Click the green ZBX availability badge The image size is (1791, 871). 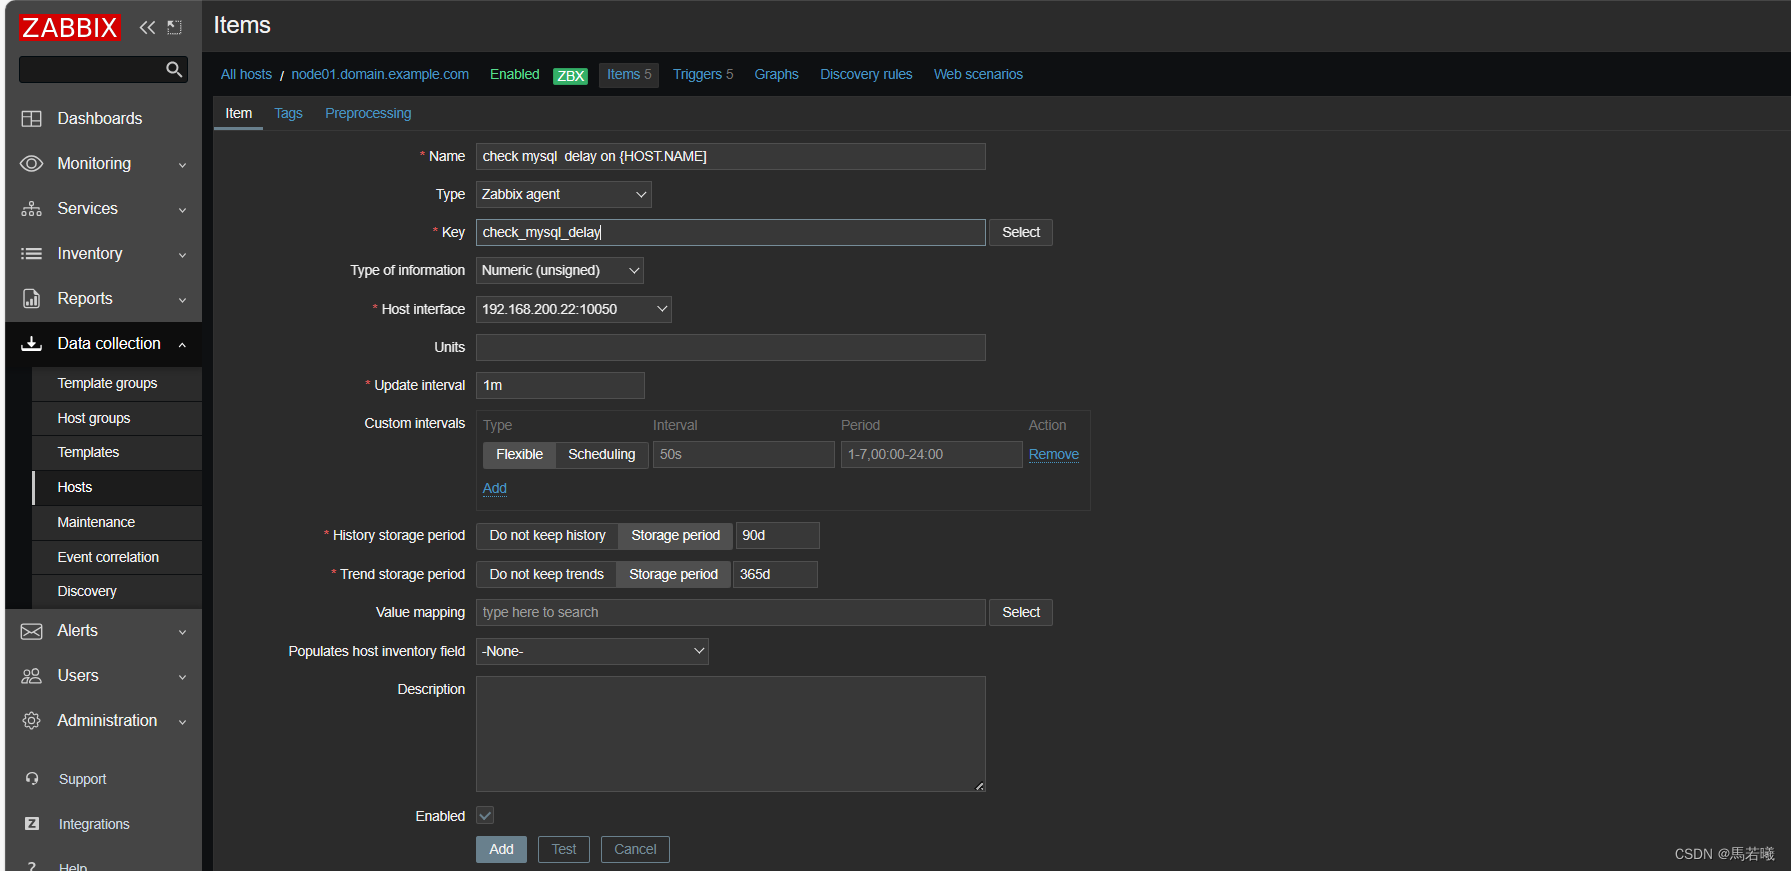(x=571, y=76)
